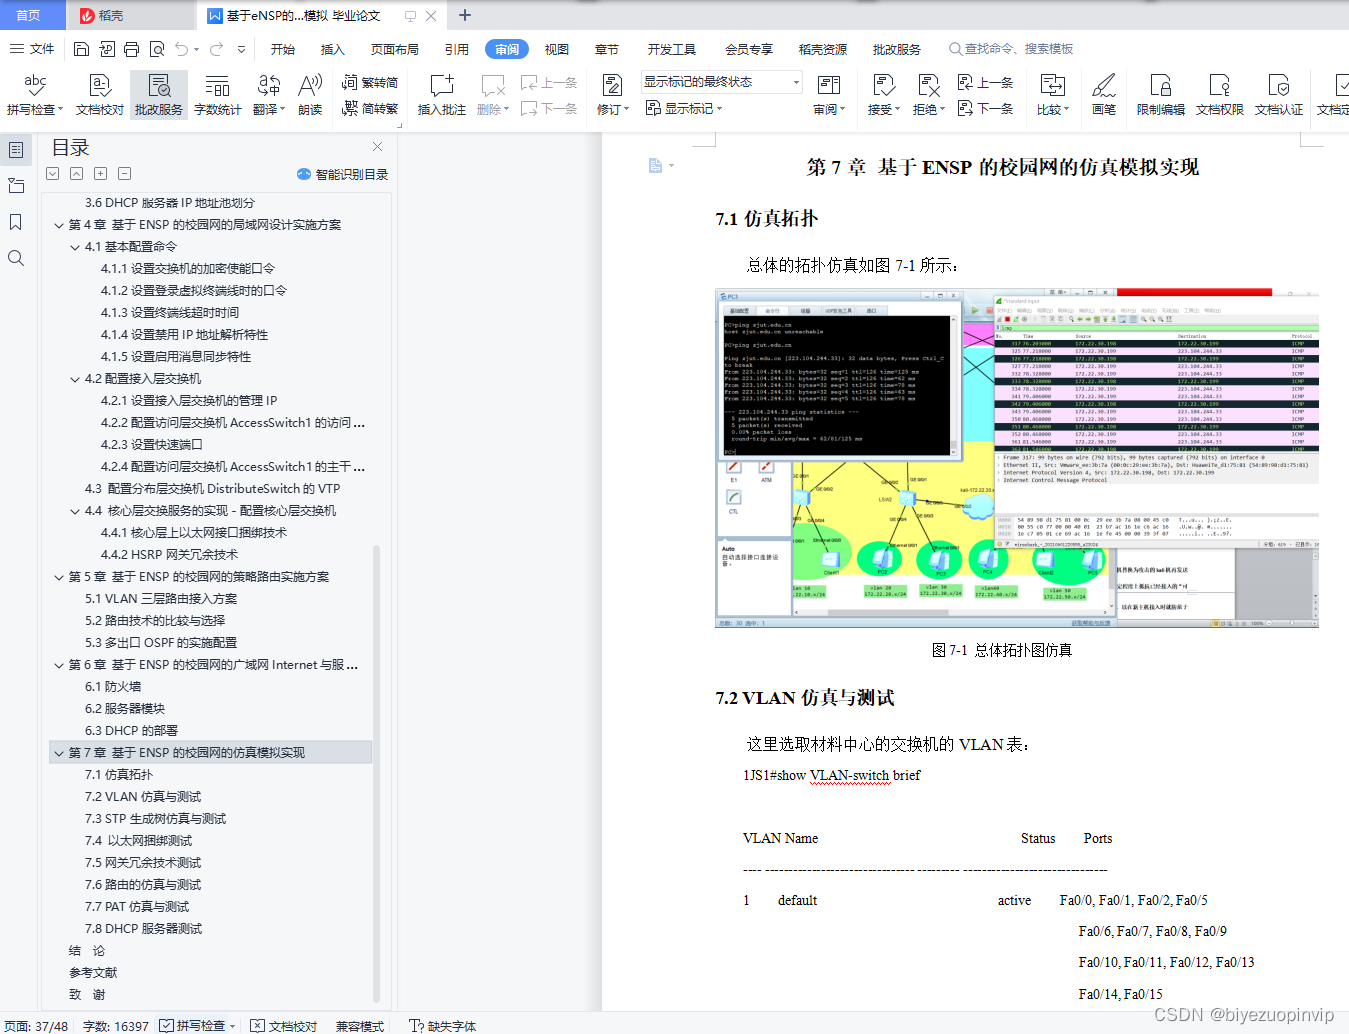Open the search icon in left sidebar
The height and width of the screenshot is (1034, 1349).
click(16, 258)
